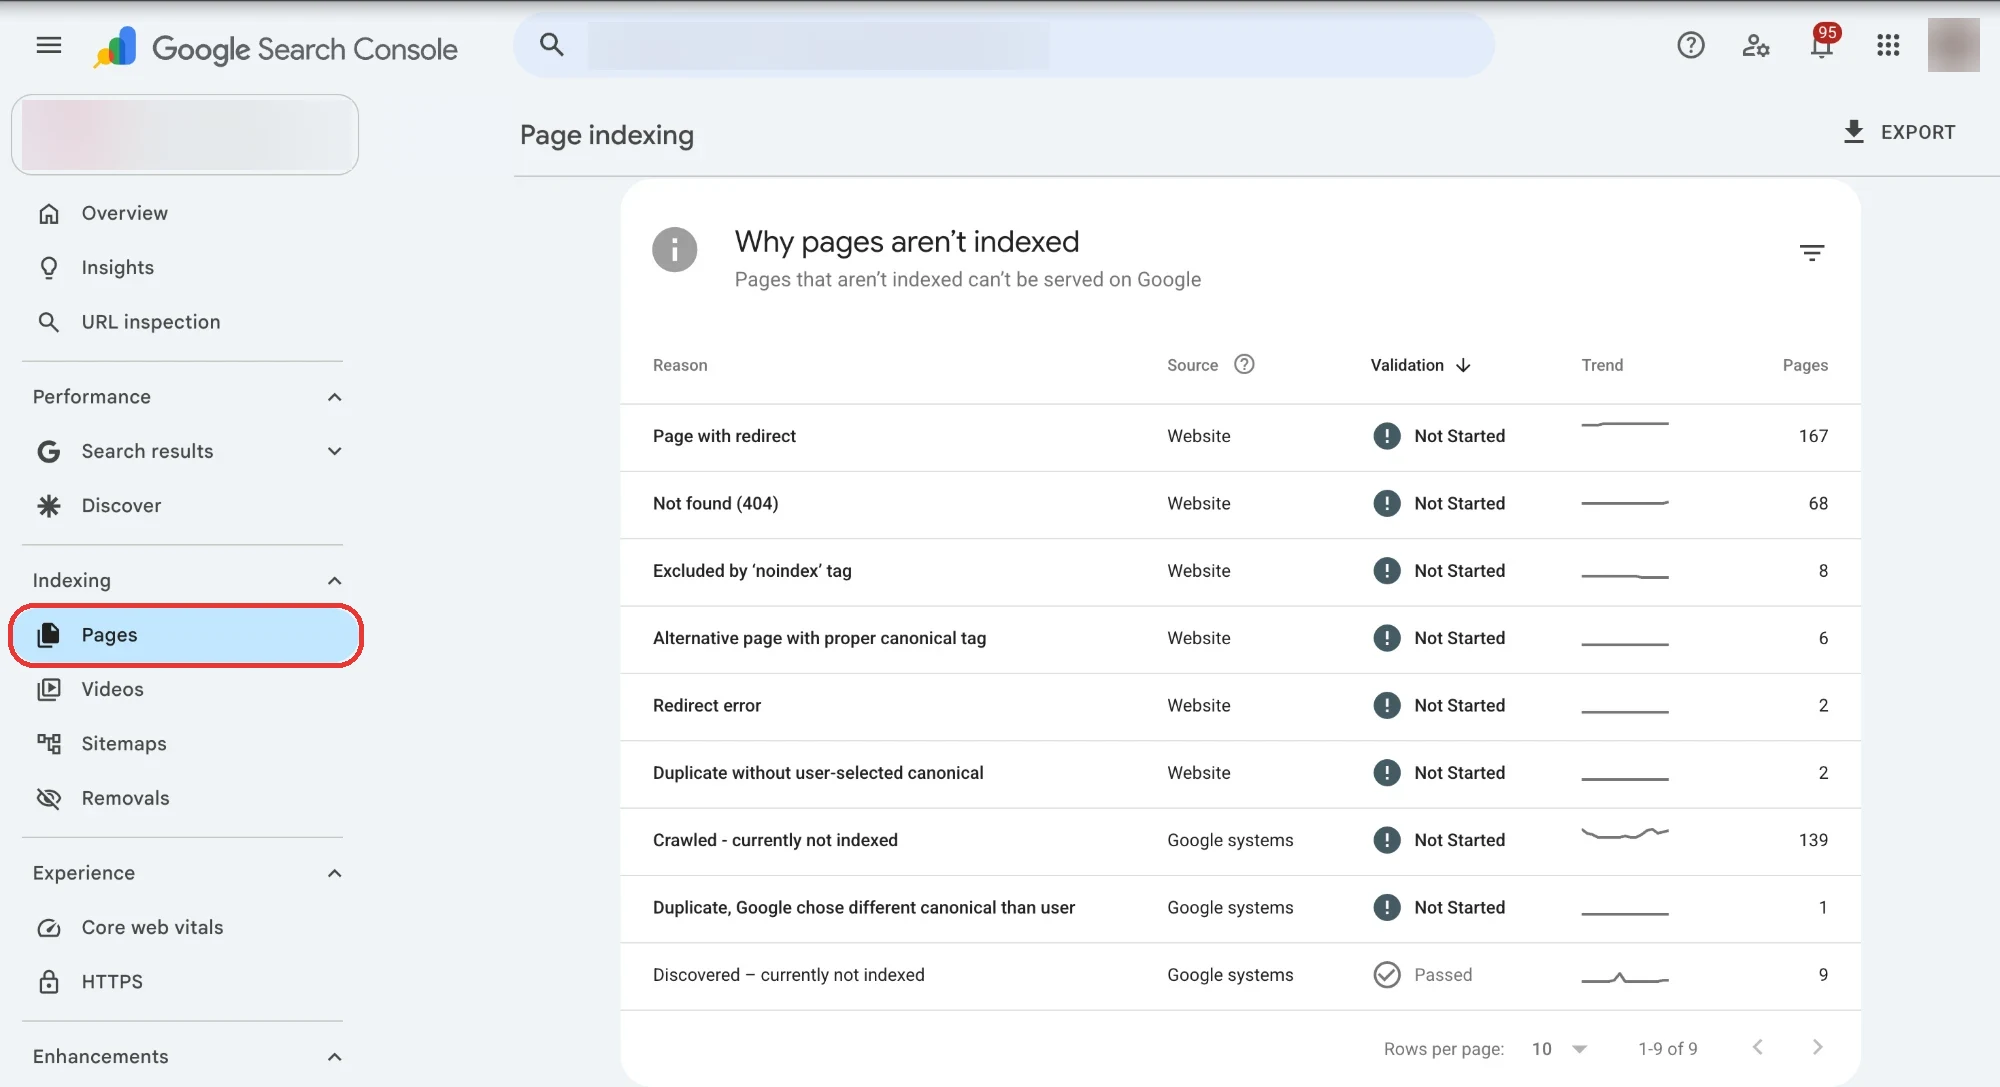Open the Google apps grid
The image size is (2000, 1087).
point(1888,45)
